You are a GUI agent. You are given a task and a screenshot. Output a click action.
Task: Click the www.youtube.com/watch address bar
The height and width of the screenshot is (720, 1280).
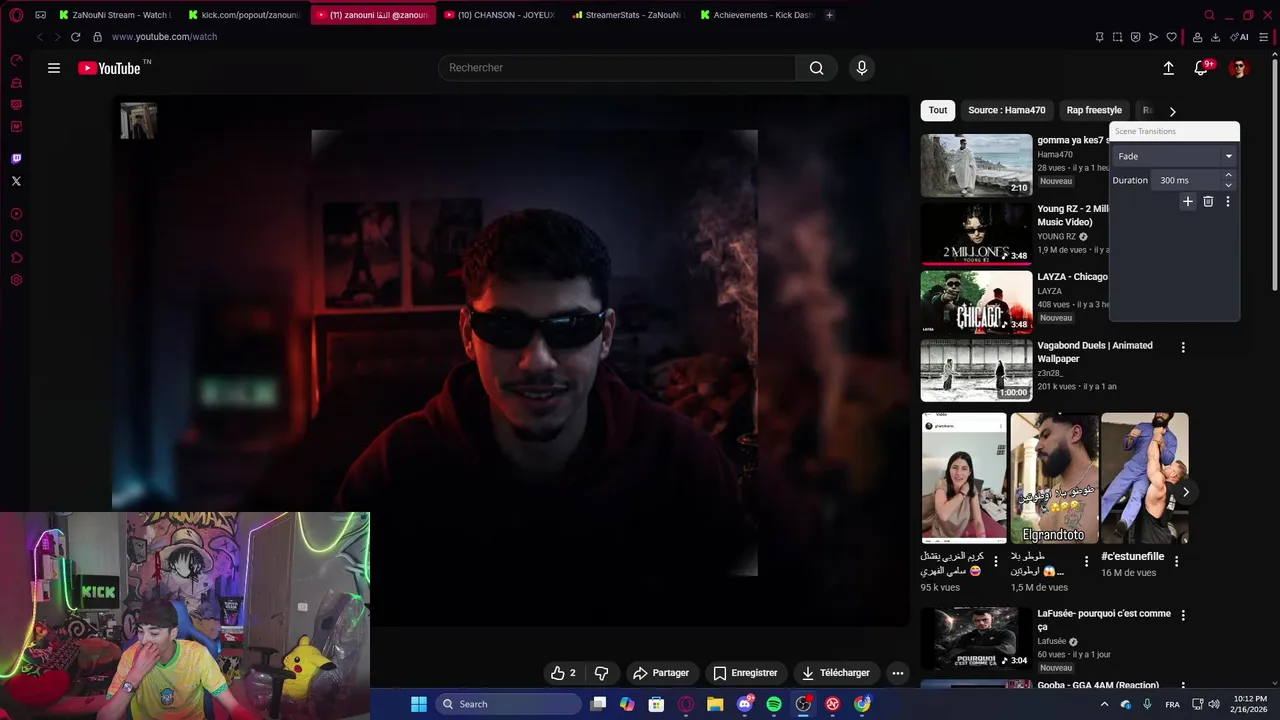click(165, 37)
